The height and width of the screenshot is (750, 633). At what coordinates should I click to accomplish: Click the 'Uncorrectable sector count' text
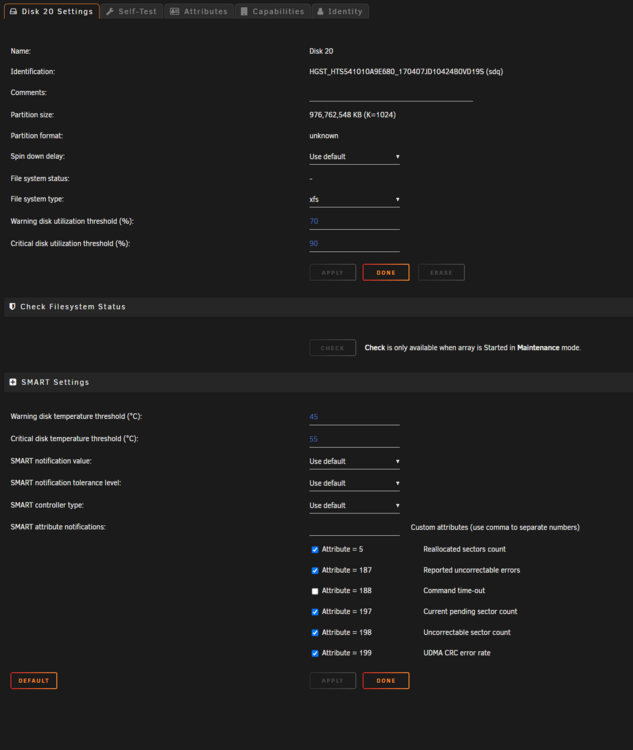(x=467, y=632)
